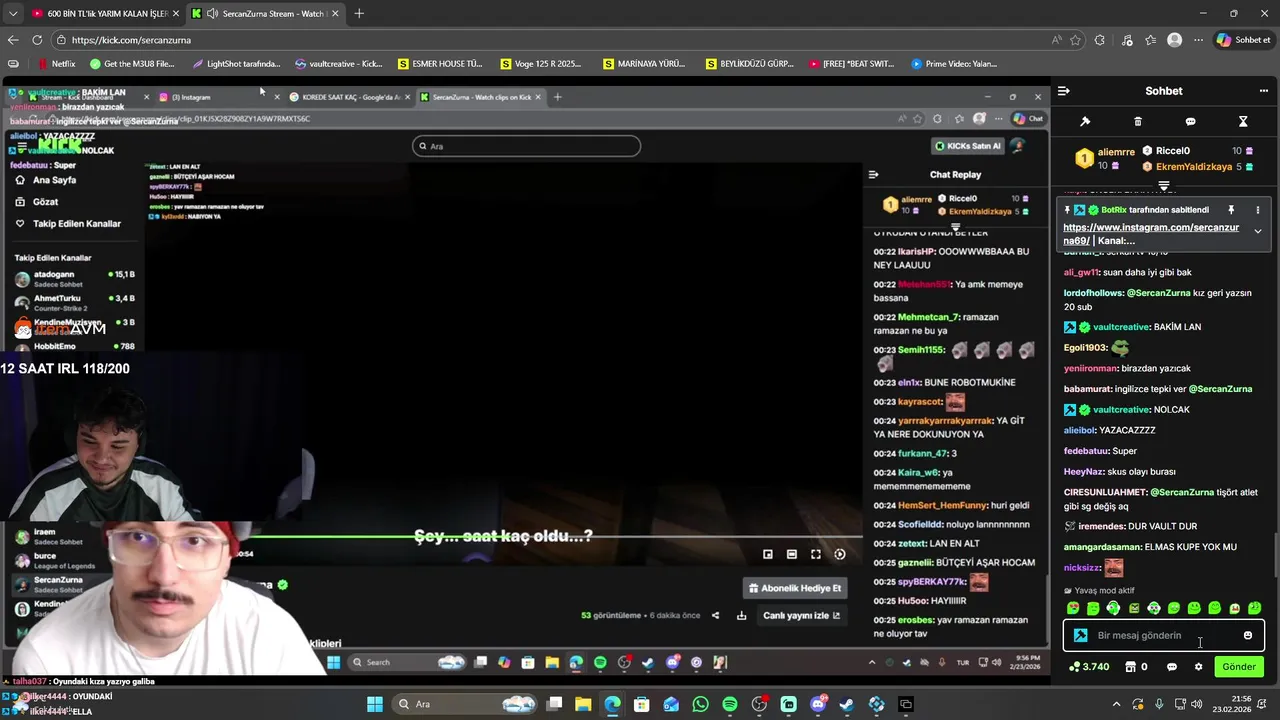
Task: Toggle fullscreen on the clip player
Action: point(816,554)
